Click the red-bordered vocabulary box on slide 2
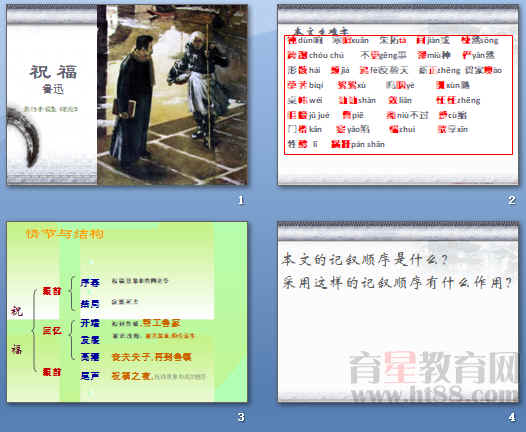 point(398,95)
